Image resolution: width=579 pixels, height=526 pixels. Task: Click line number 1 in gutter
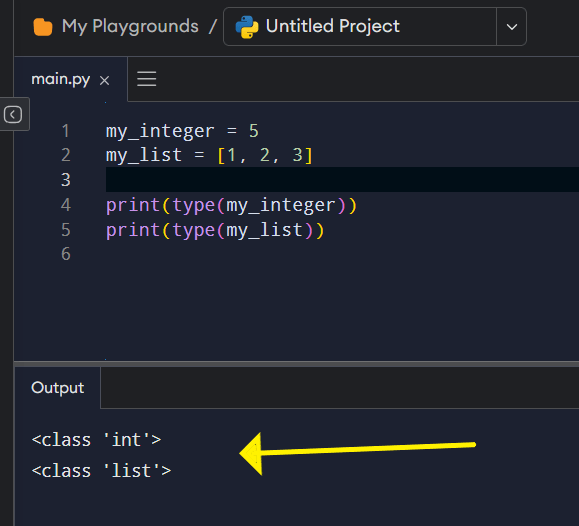[66, 131]
